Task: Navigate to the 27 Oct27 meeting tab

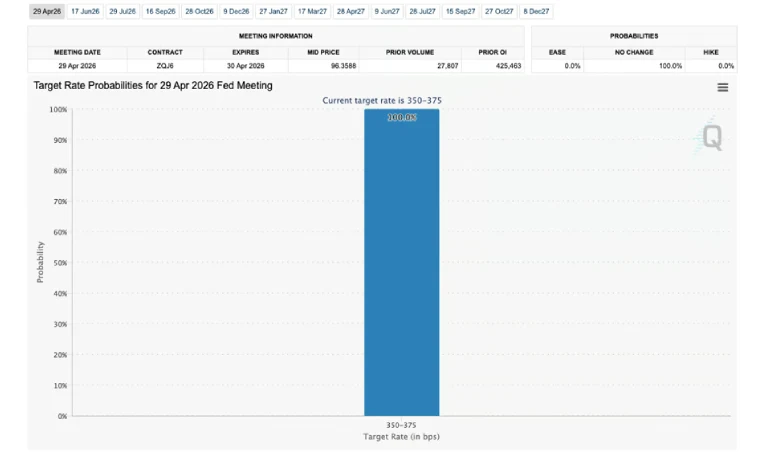Action: point(499,12)
